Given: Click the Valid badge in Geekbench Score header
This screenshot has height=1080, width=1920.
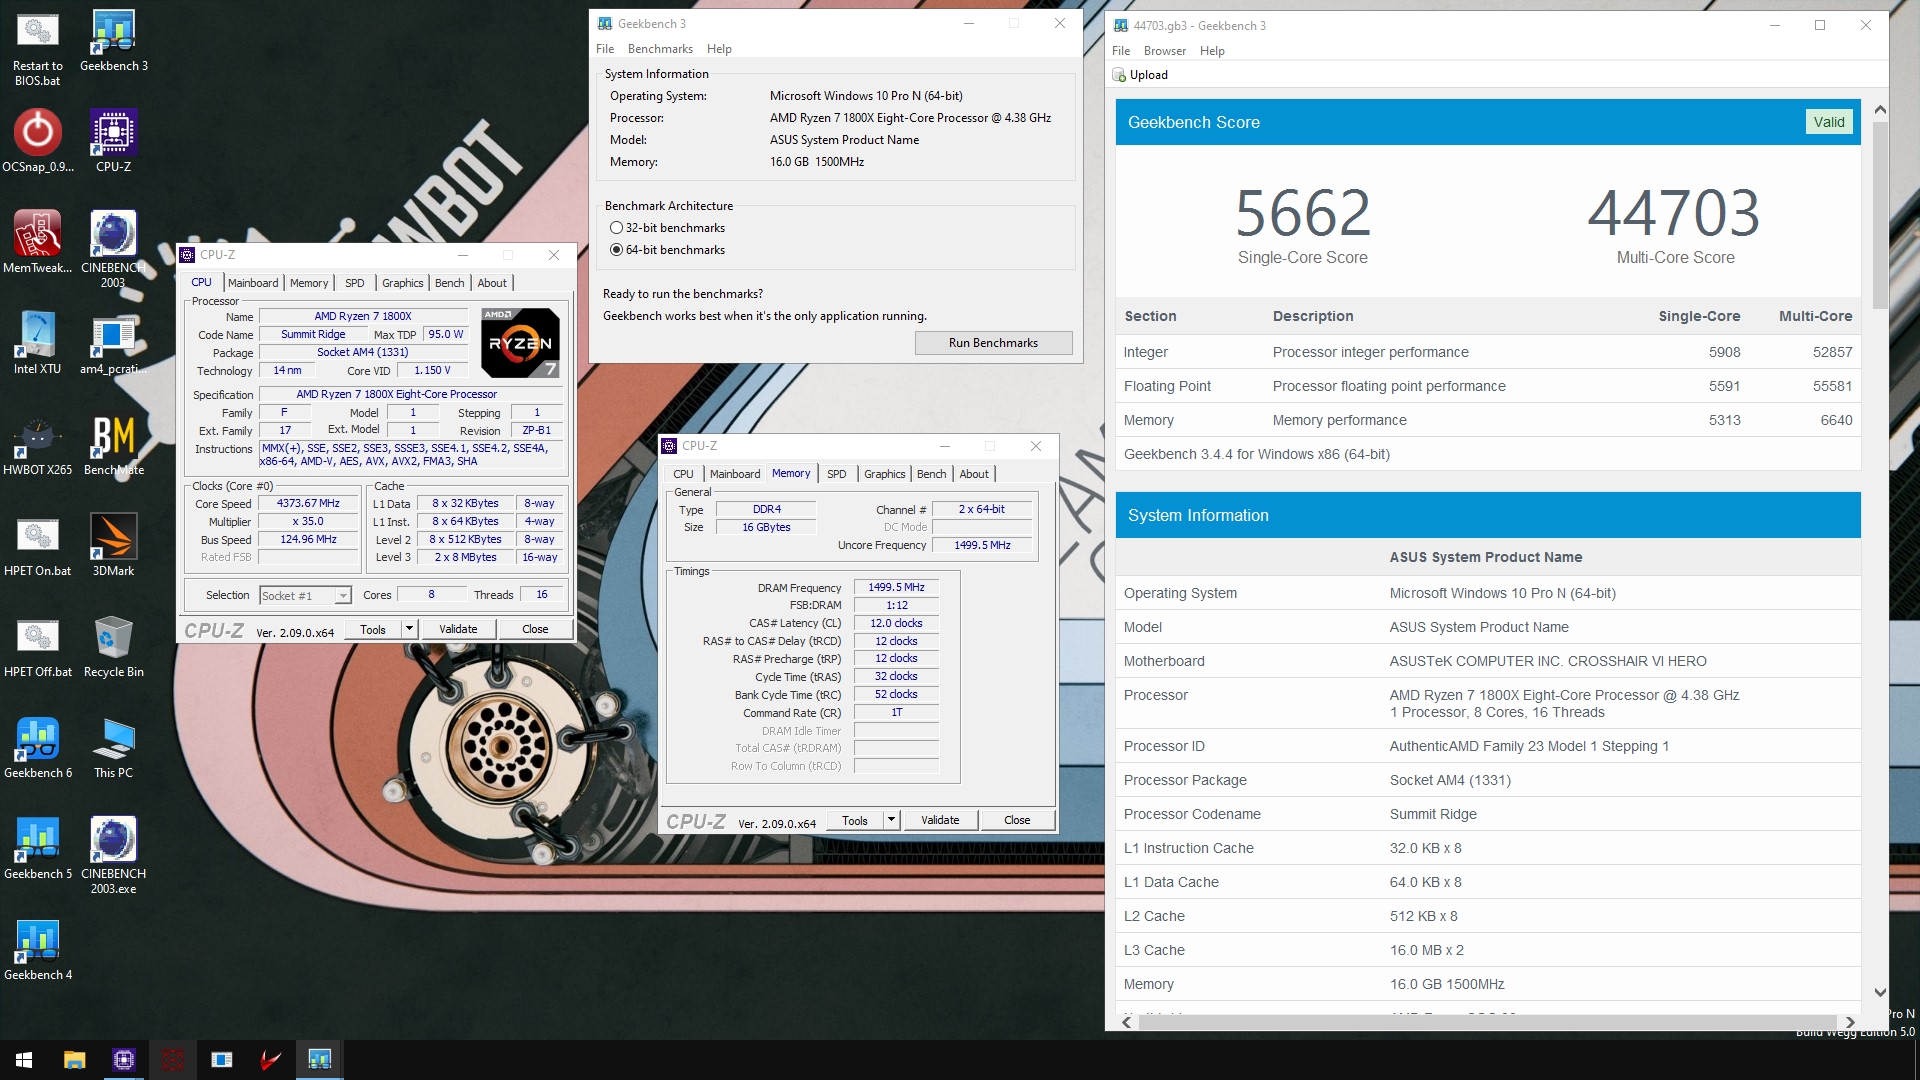Looking at the screenshot, I should pyautogui.click(x=1829, y=122).
